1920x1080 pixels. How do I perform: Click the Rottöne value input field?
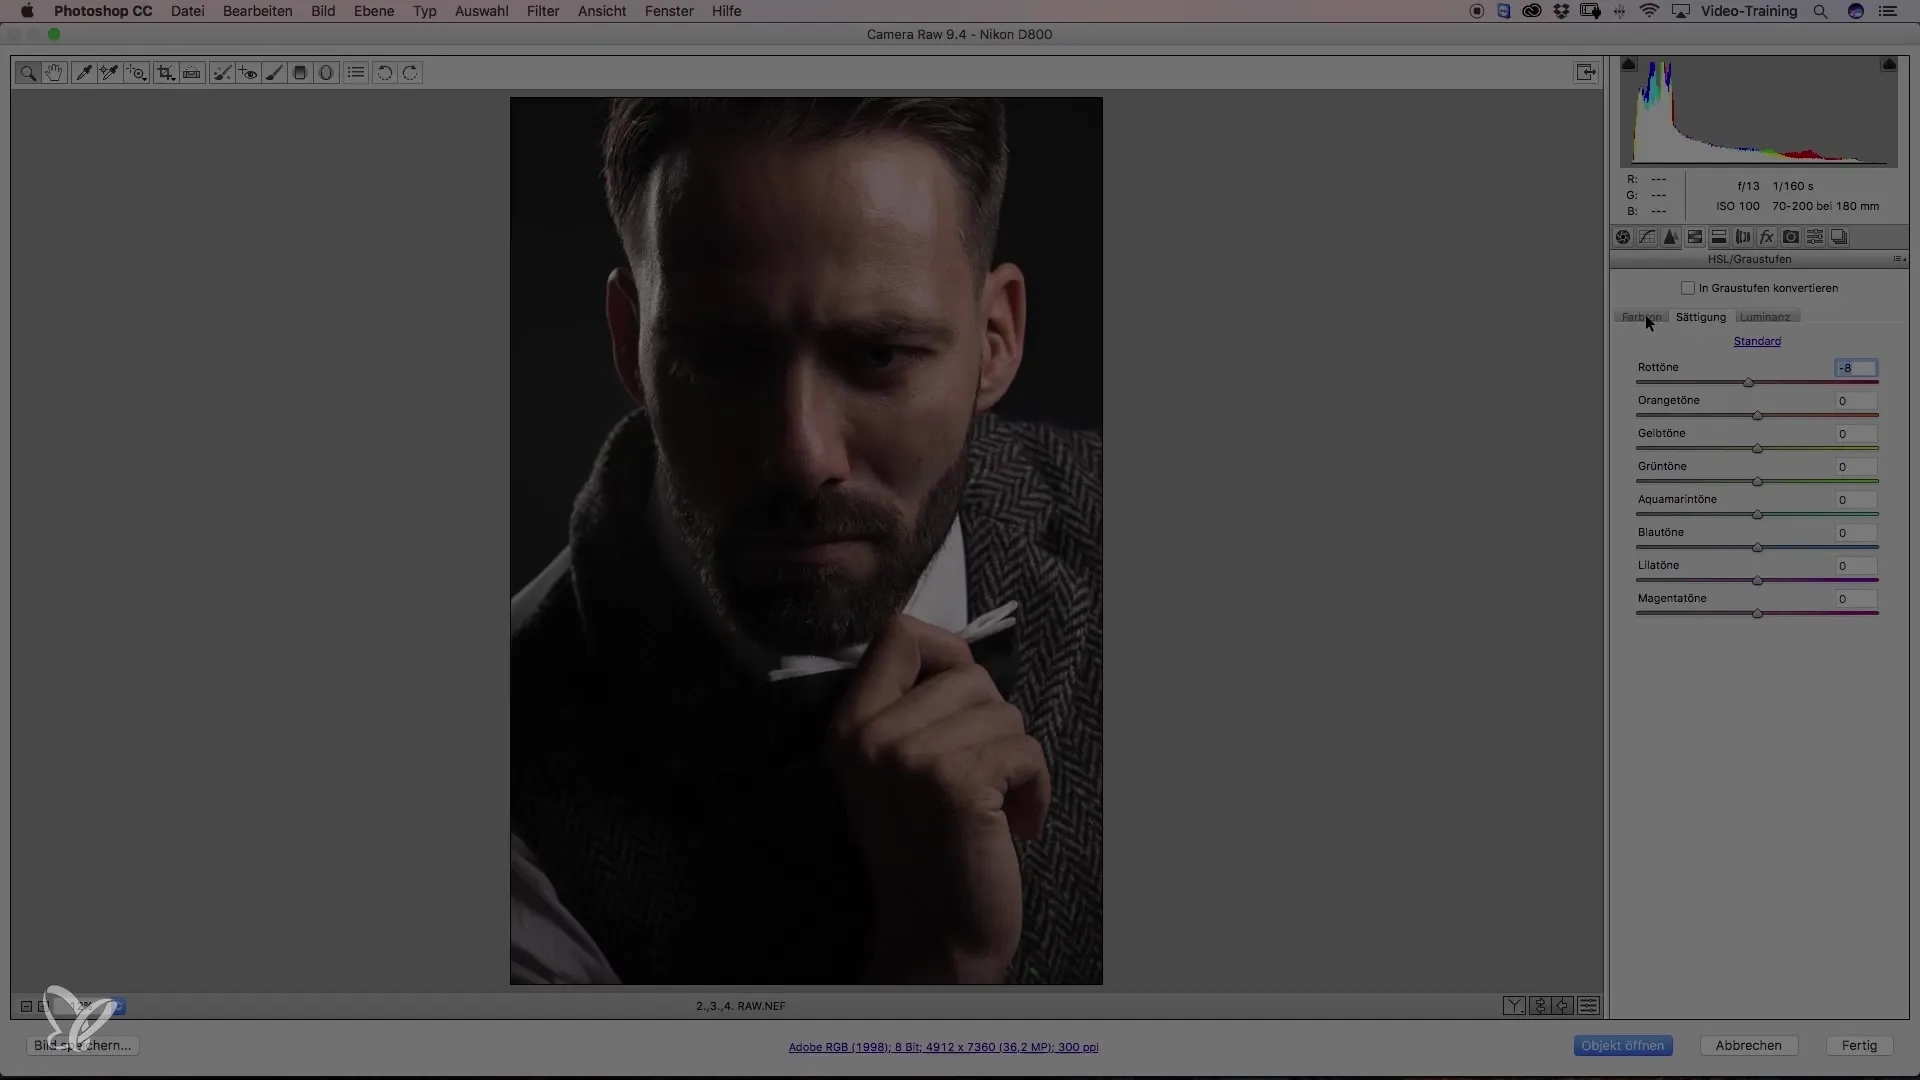pos(1856,368)
